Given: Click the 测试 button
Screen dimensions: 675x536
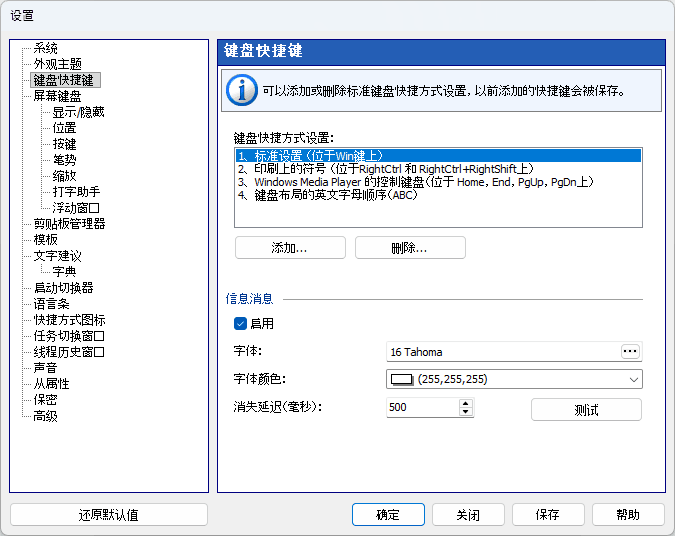Looking at the screenshot, I should pyautogui.click(x=586, y=410).
